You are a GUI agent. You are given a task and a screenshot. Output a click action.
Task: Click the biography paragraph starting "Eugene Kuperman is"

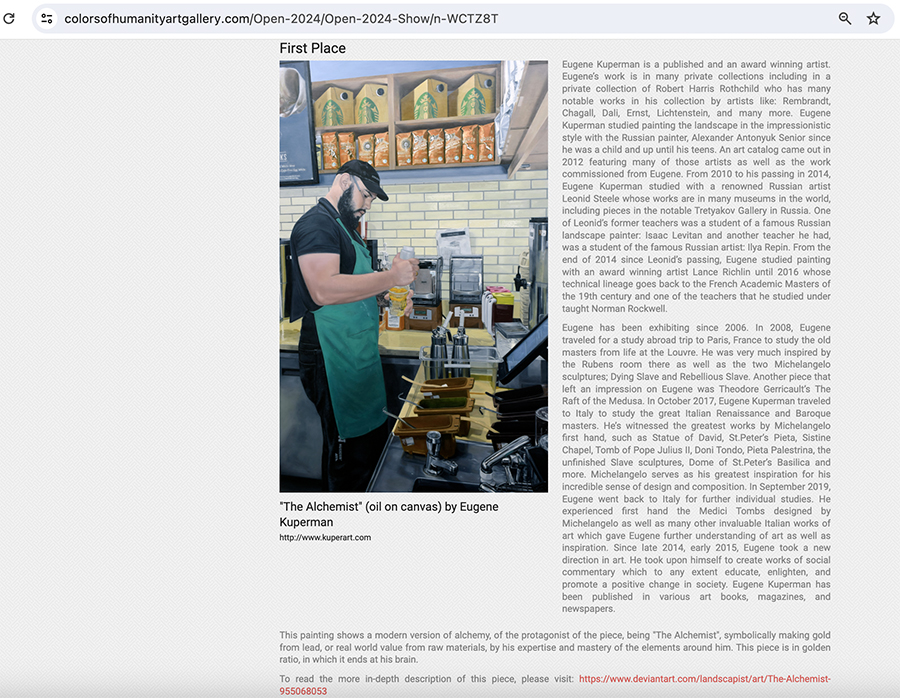pyautogui.click(x=696, y=187)
